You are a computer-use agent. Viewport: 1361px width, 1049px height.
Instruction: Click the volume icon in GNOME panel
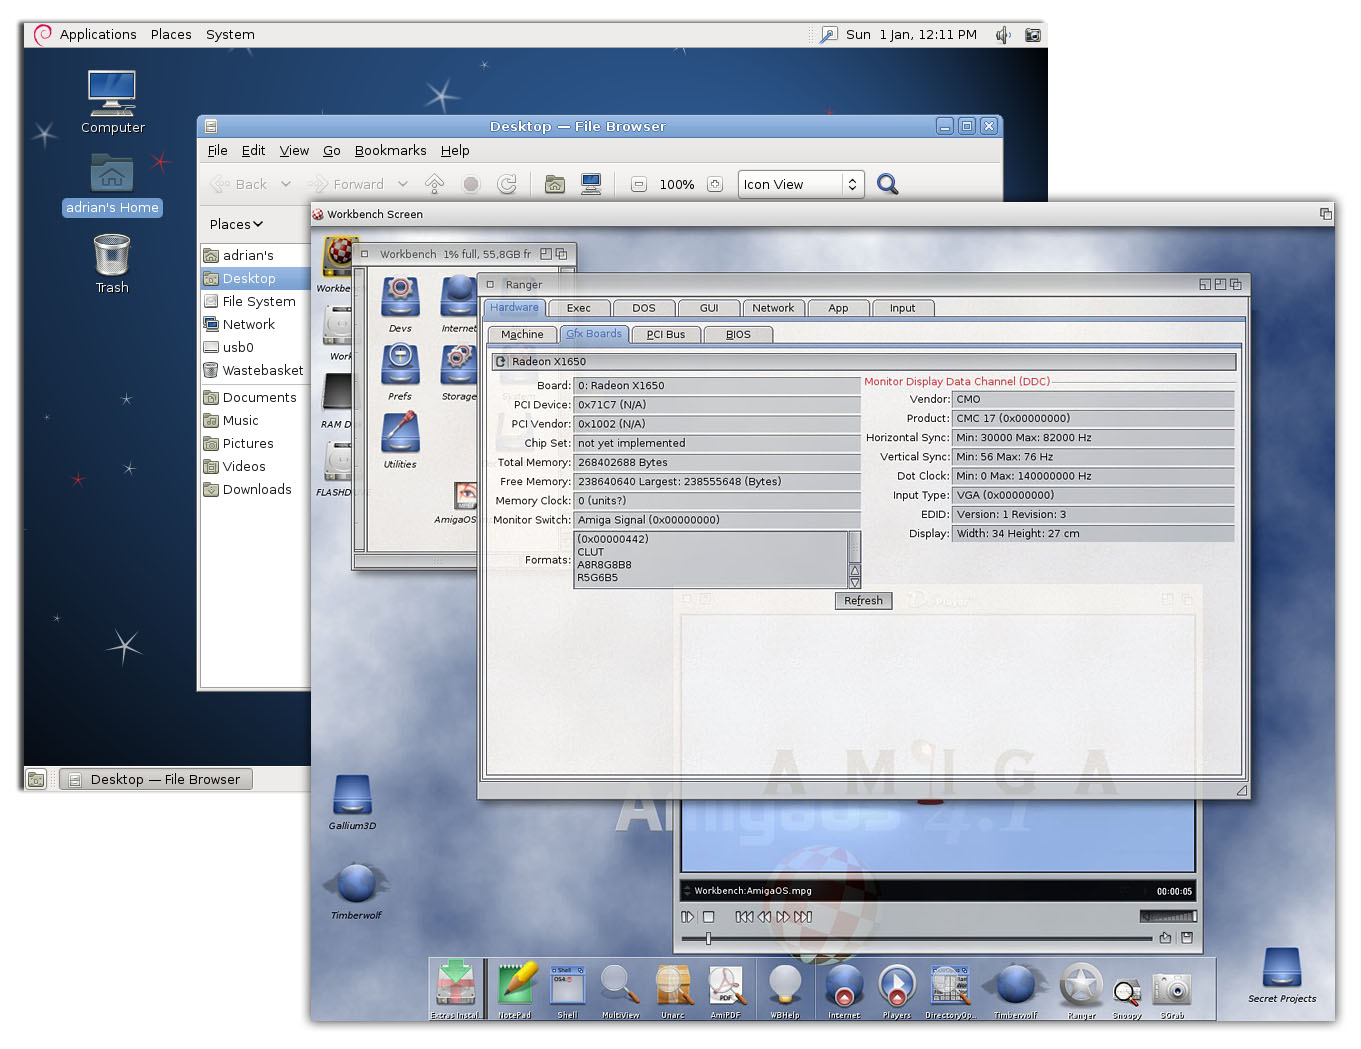pyautogui.click(x=1003, y=35)
